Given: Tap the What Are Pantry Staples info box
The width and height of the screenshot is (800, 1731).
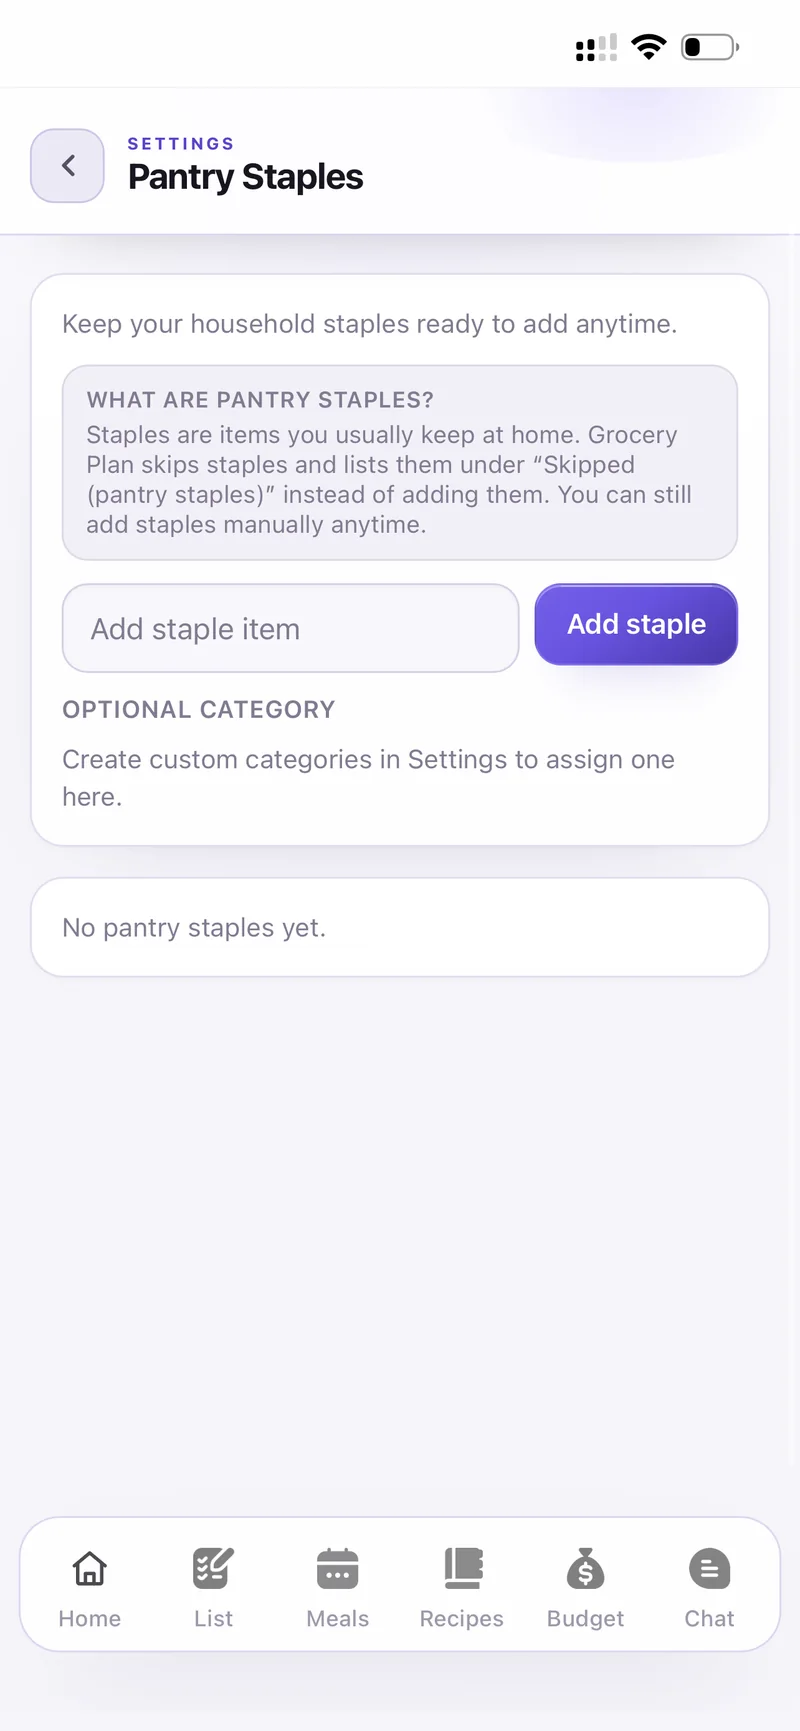Looking at the screenshot, I should (x=400, y=462).
